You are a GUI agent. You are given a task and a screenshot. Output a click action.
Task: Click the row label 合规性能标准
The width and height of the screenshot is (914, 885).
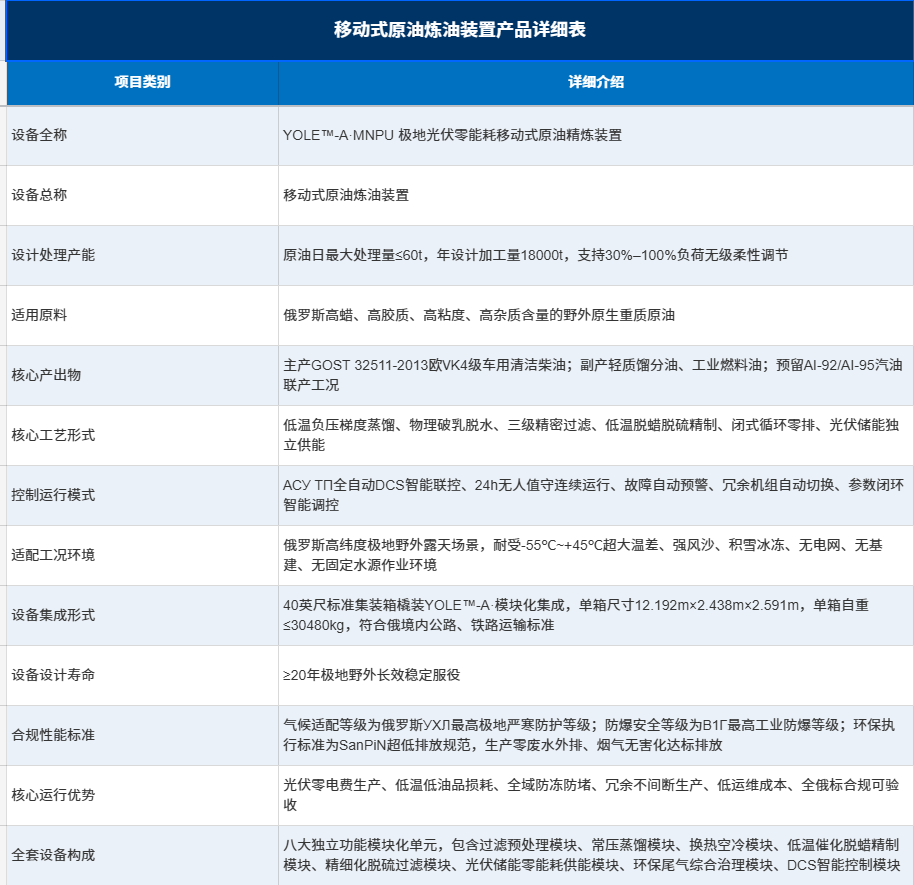(53, 736)
